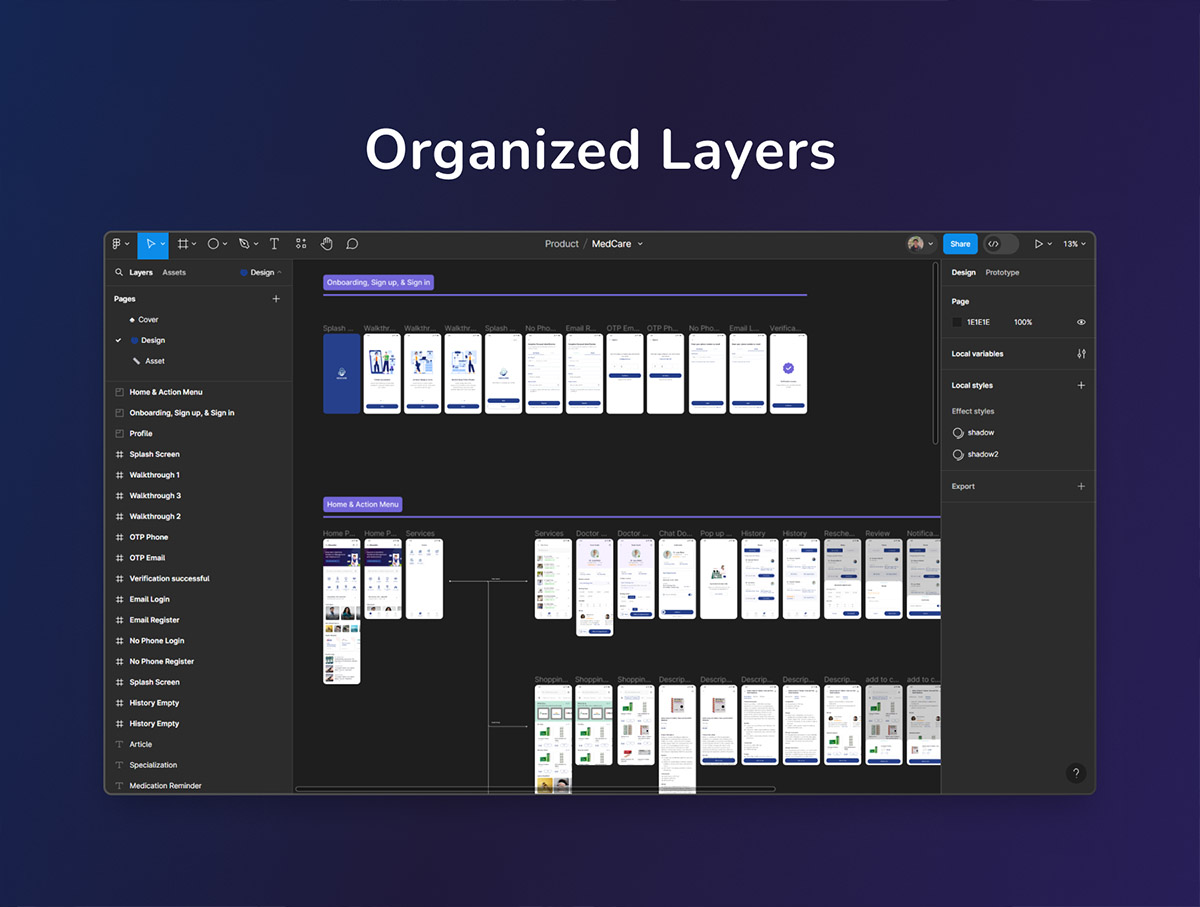Image resolution: width=1200 pixels, height=907 pixels.
Task: Click the page background color swatch
Action: tap(957, 322)
